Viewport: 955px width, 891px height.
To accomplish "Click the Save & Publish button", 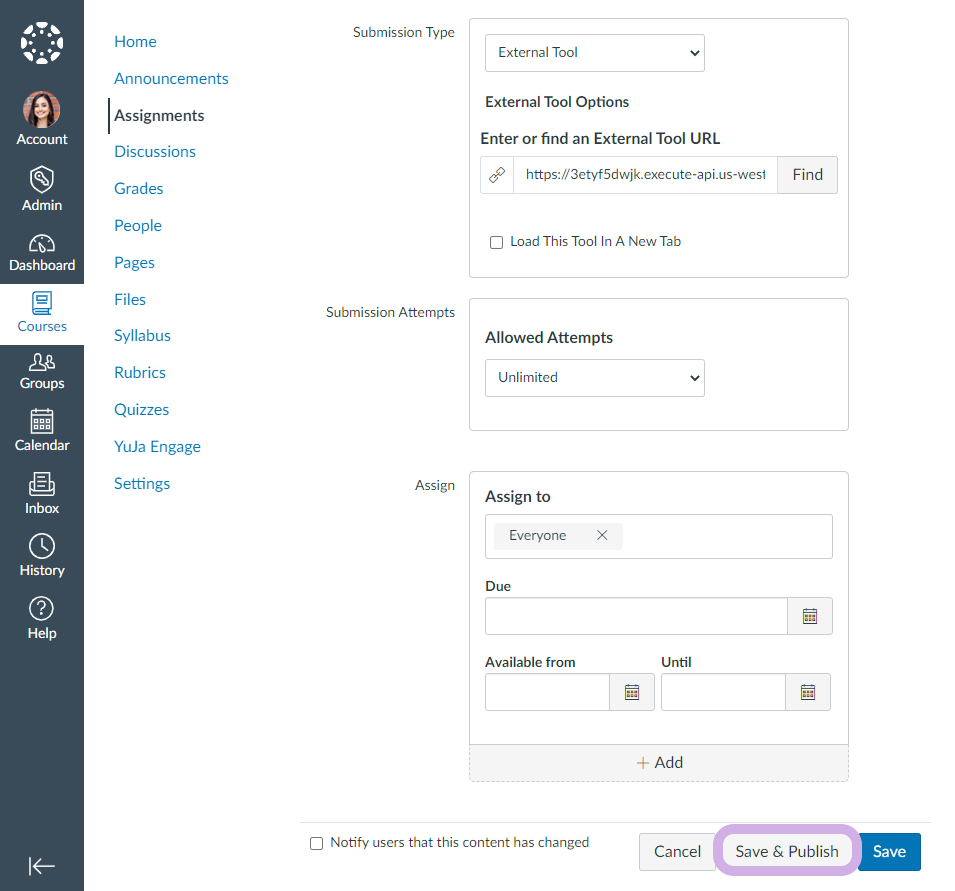I will (x=786, y=851).
